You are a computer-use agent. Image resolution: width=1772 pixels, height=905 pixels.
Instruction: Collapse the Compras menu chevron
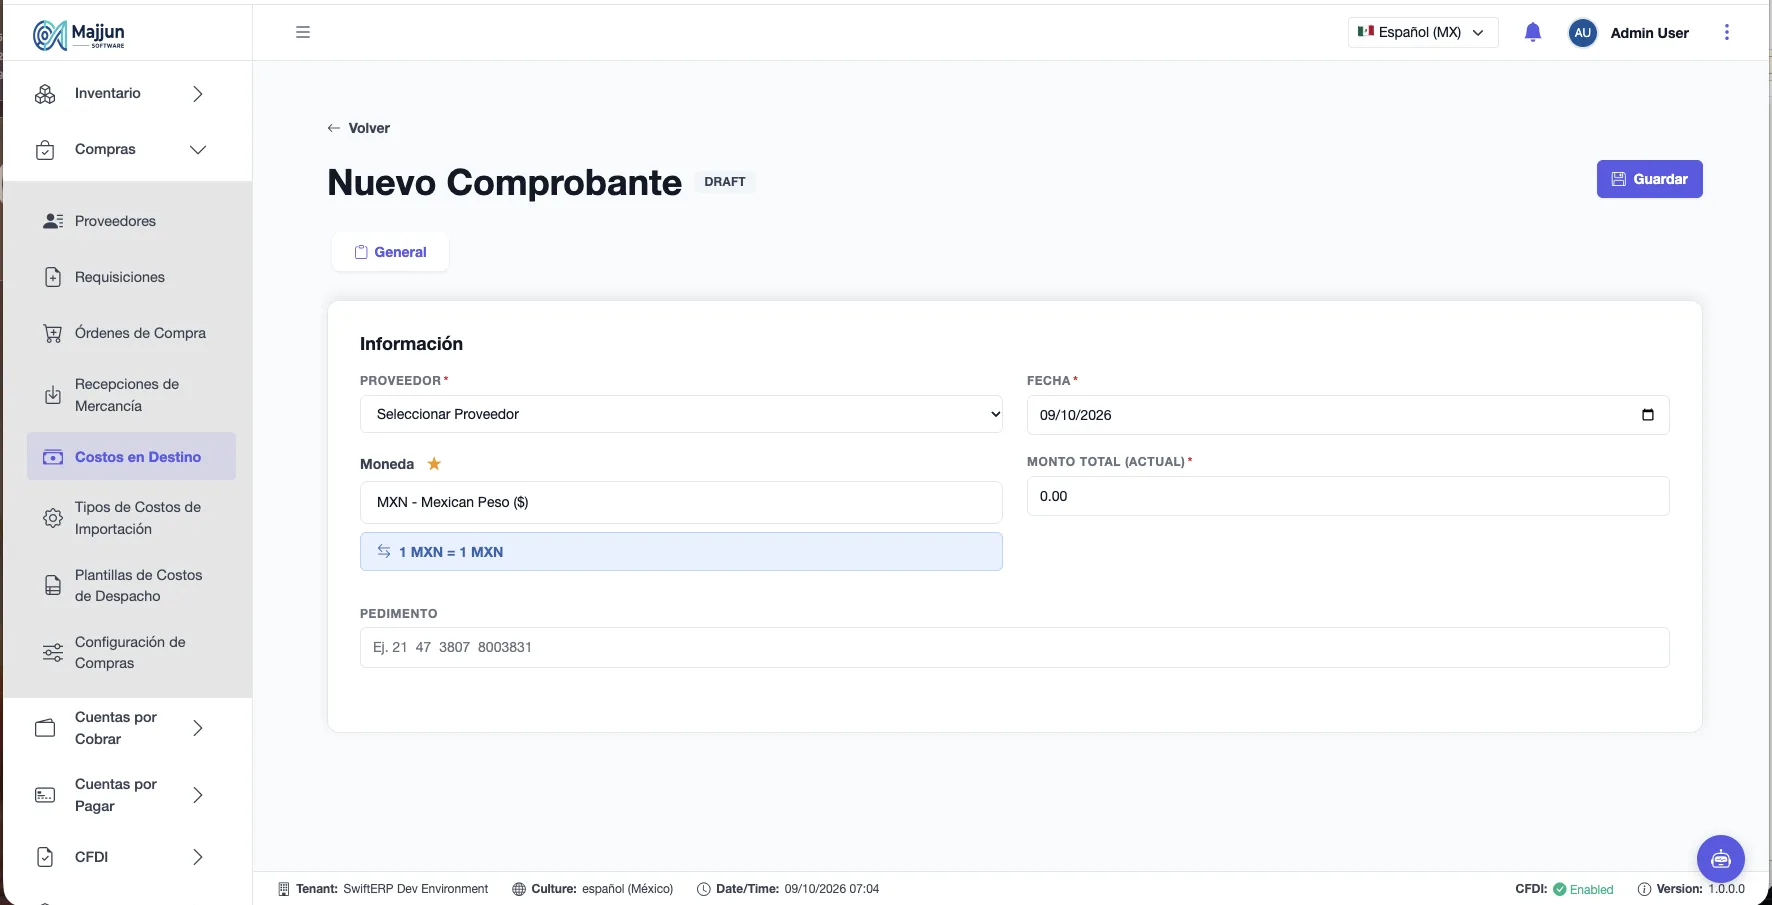tap(198, 150)
